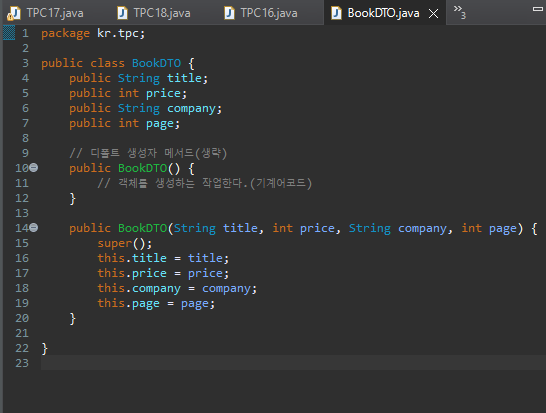Click the marker on line 1 ruler
This screenshot has height=413, width=546.
point(9,33)
